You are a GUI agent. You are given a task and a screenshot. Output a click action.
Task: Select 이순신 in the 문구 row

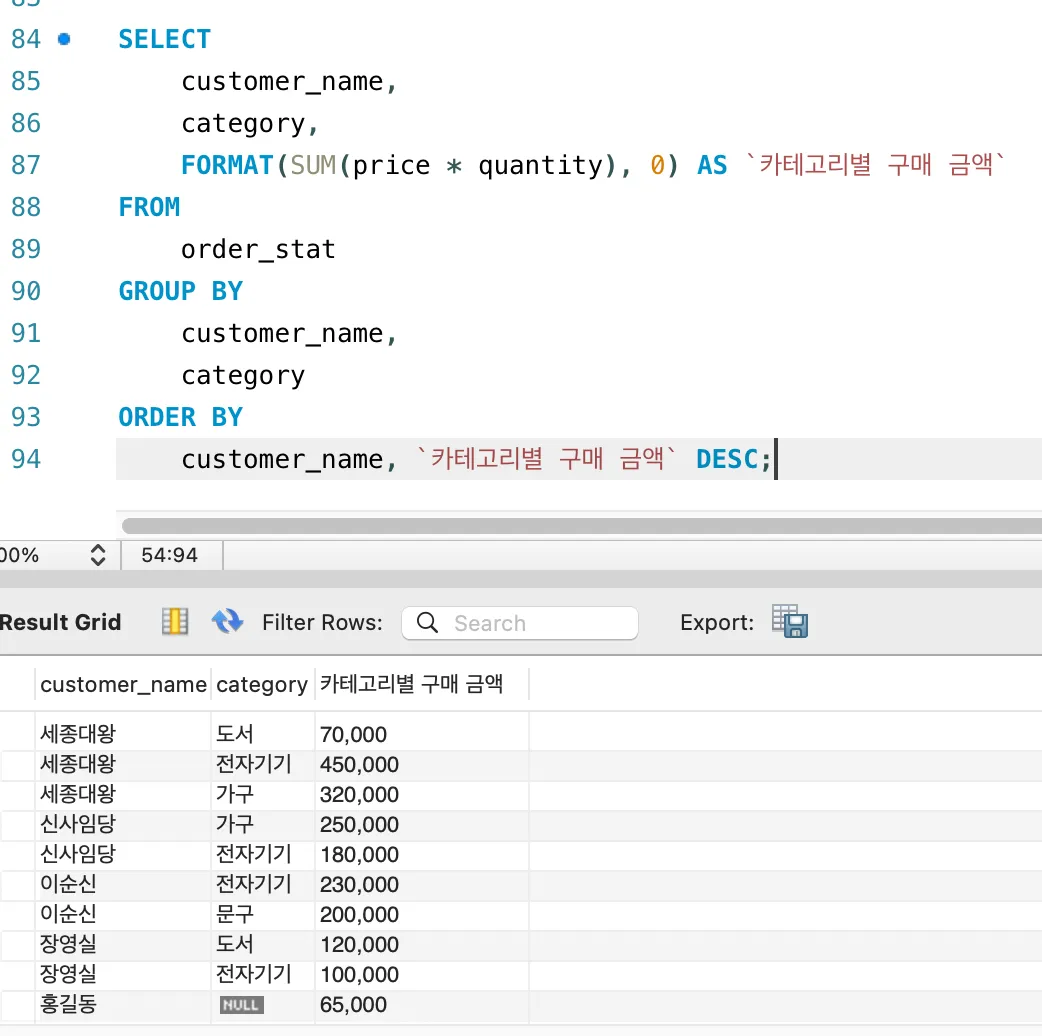[x=123, y=914]
